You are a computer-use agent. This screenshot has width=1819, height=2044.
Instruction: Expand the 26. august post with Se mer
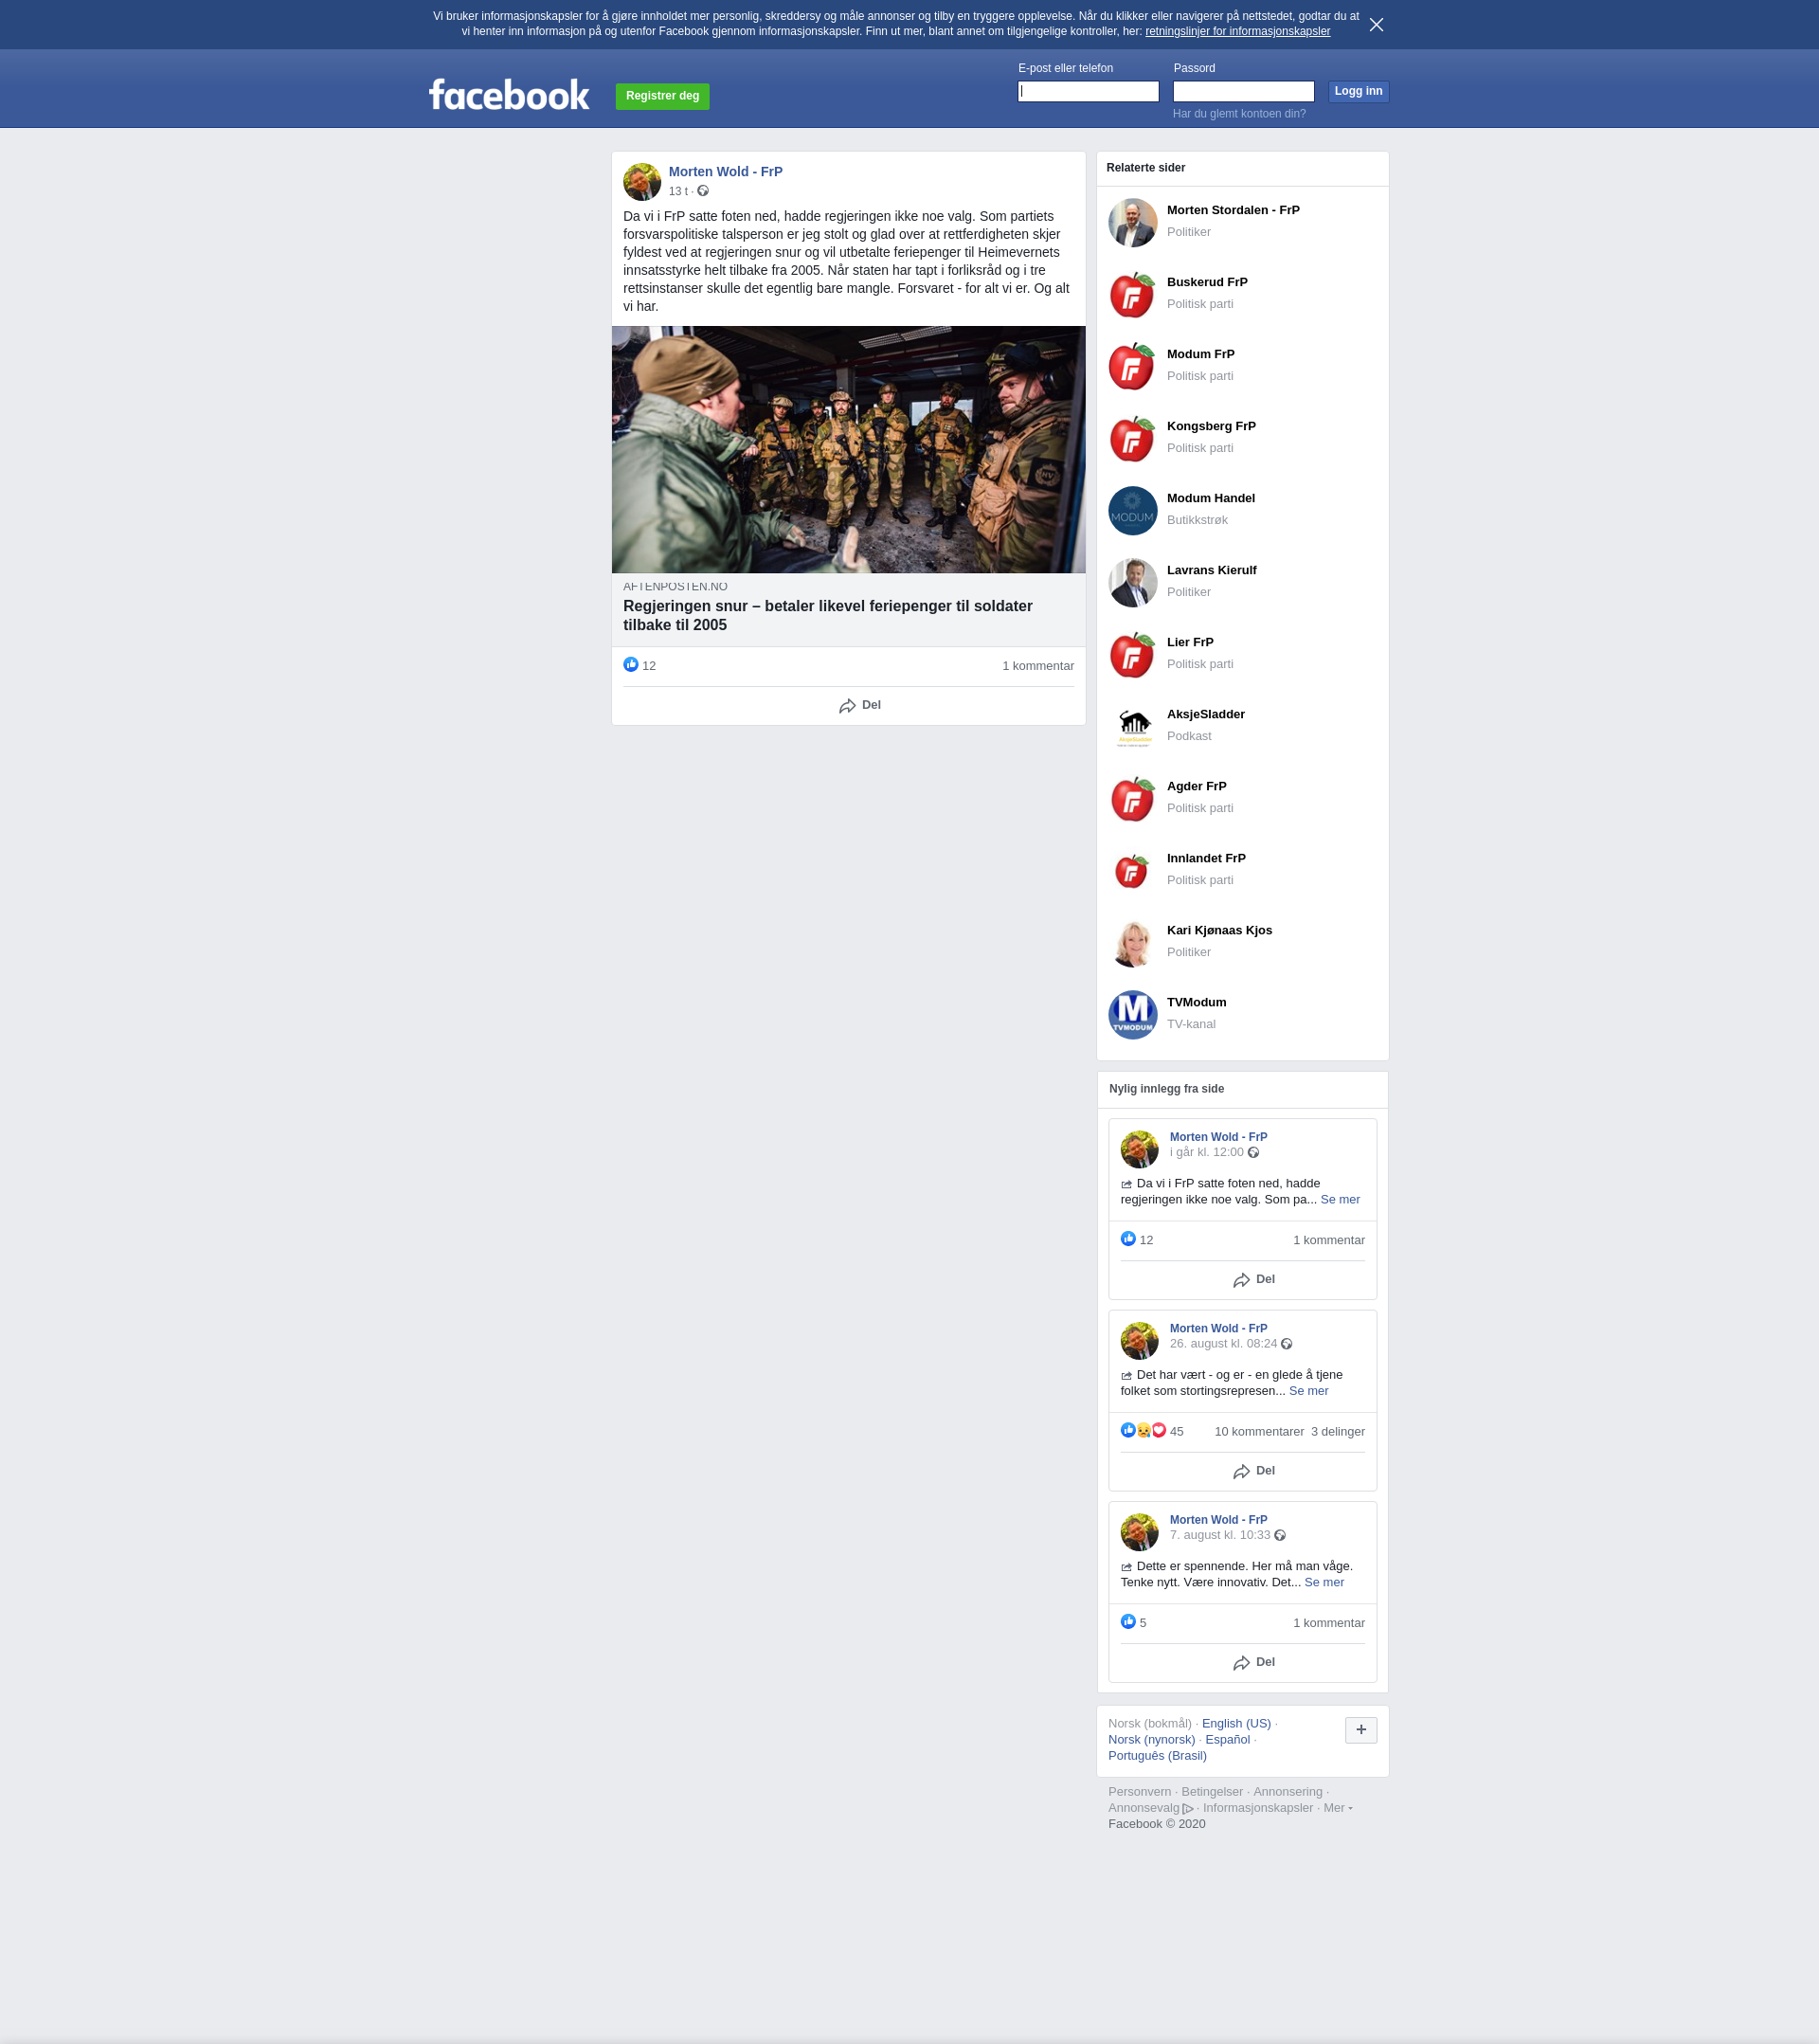pos(1308,1391)
